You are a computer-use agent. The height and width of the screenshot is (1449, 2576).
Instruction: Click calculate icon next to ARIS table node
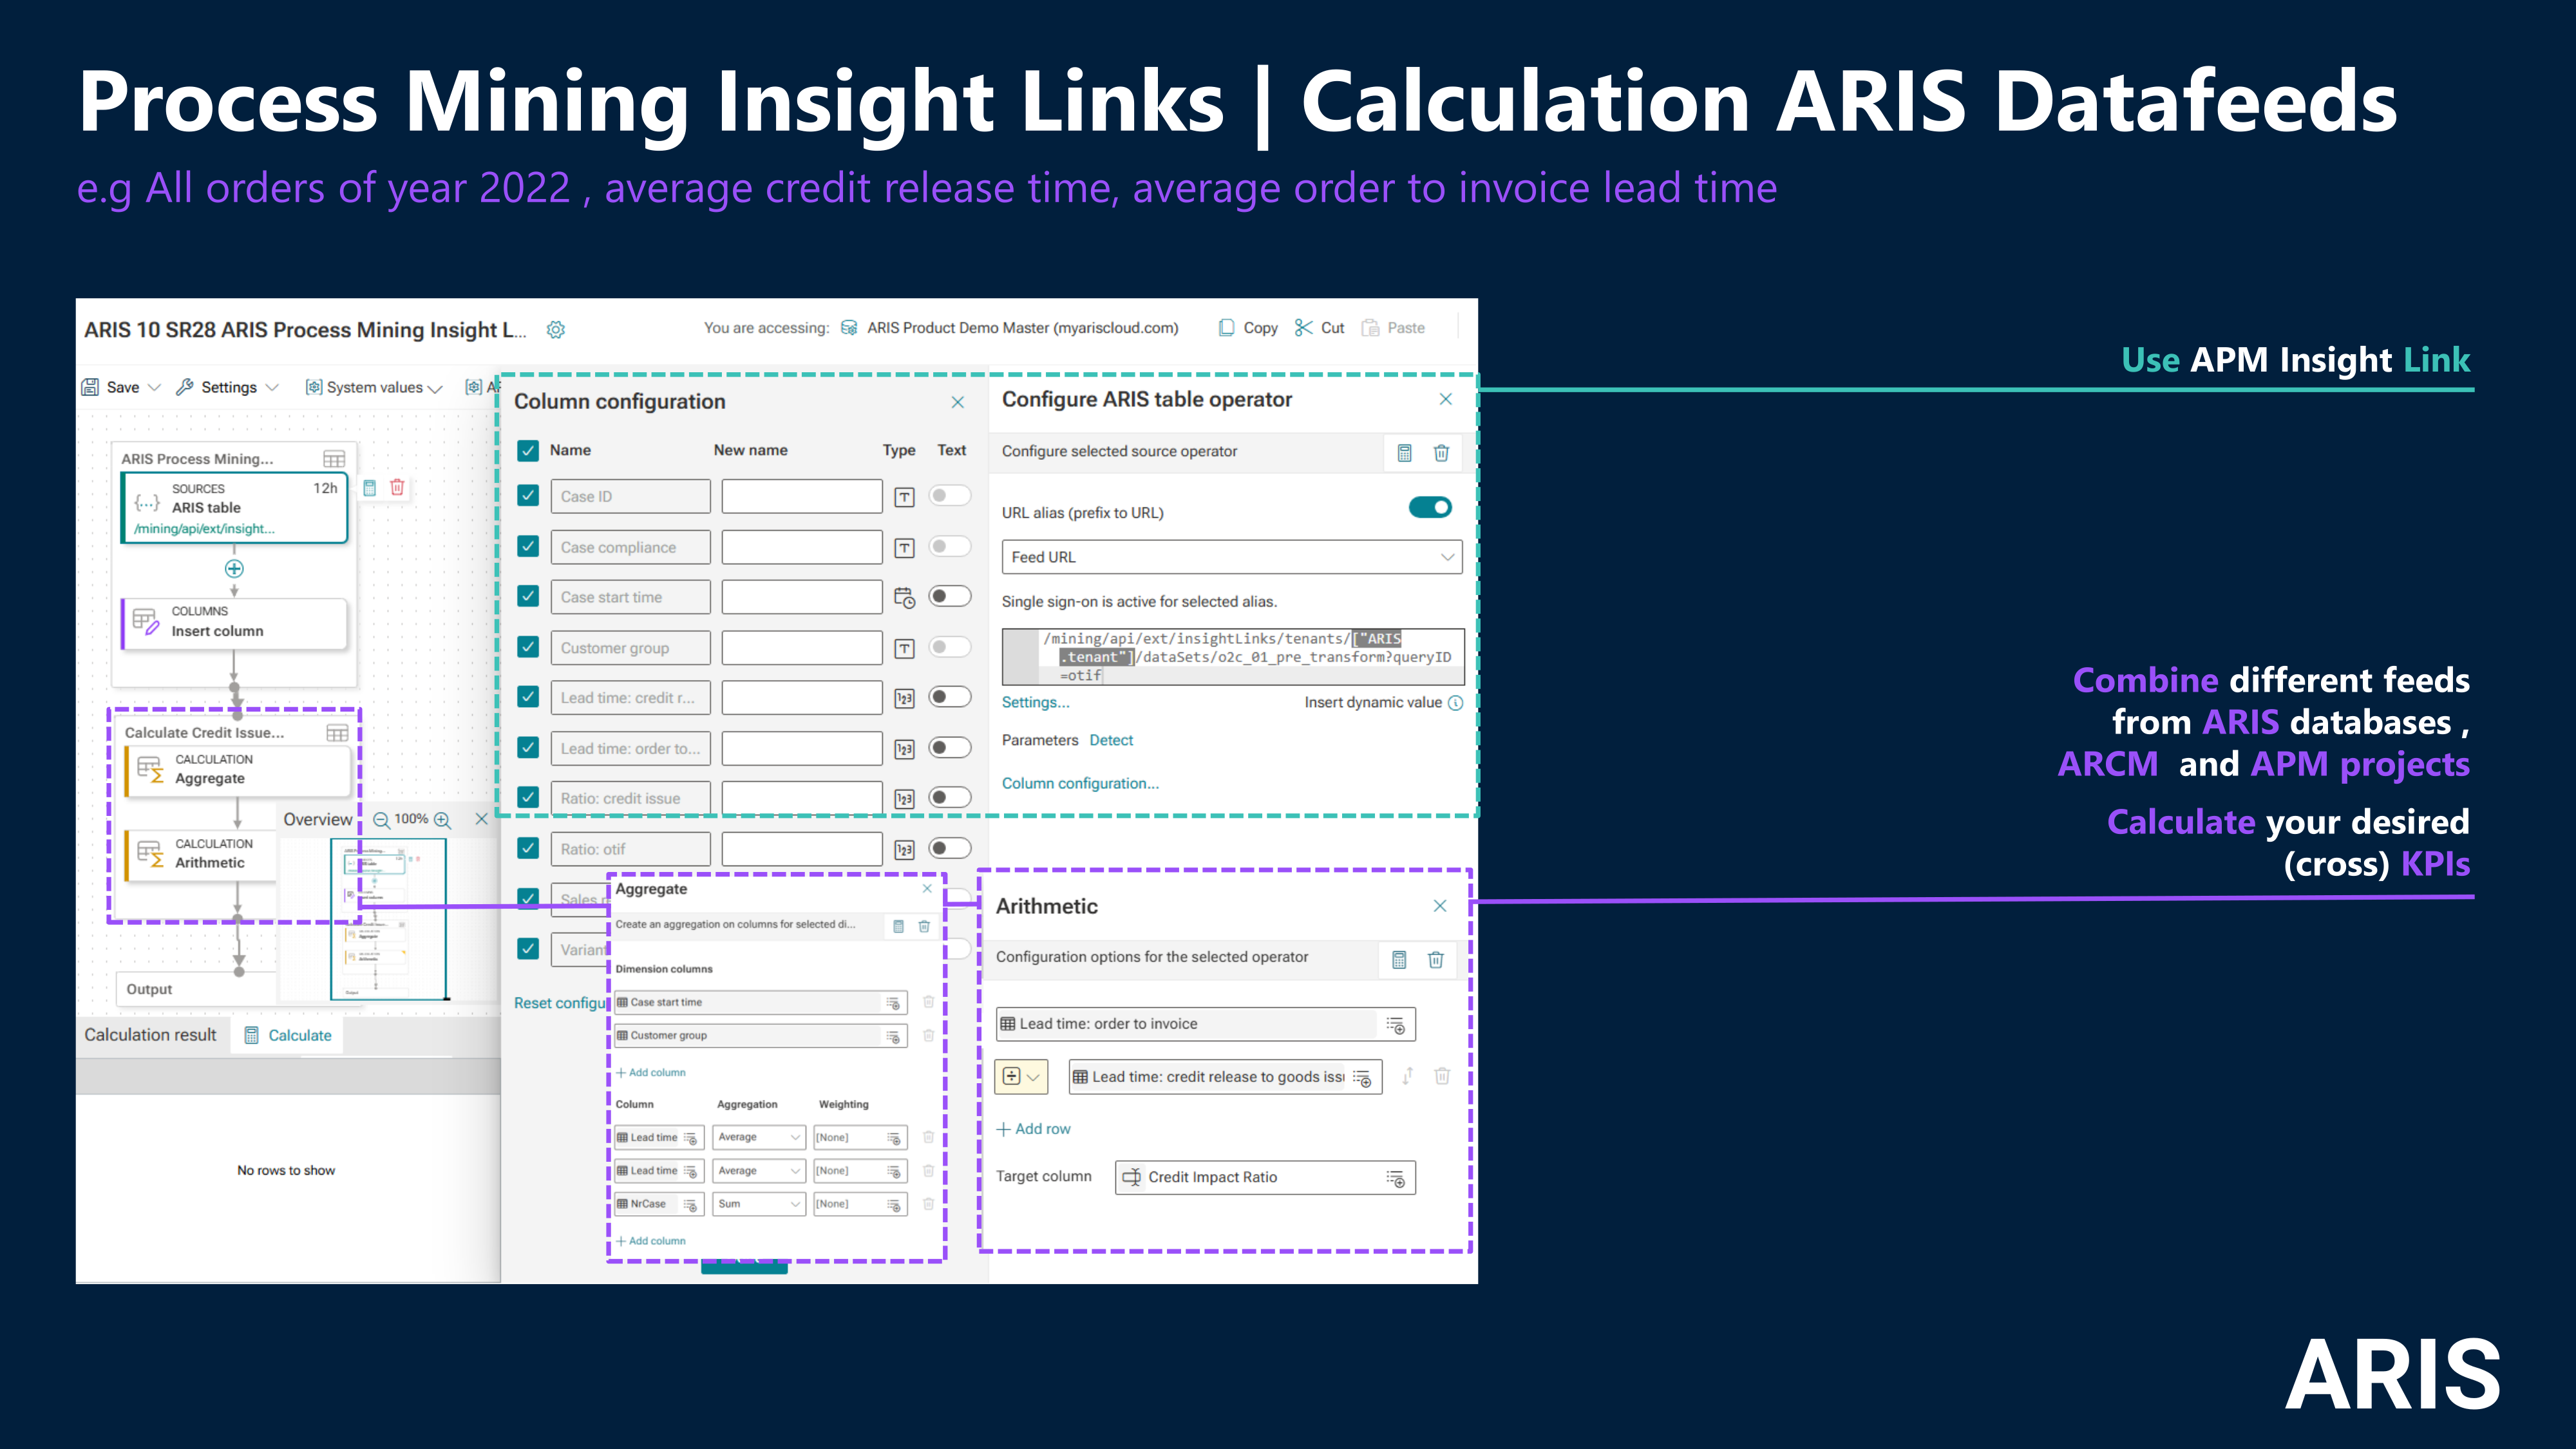pos(369,488)
